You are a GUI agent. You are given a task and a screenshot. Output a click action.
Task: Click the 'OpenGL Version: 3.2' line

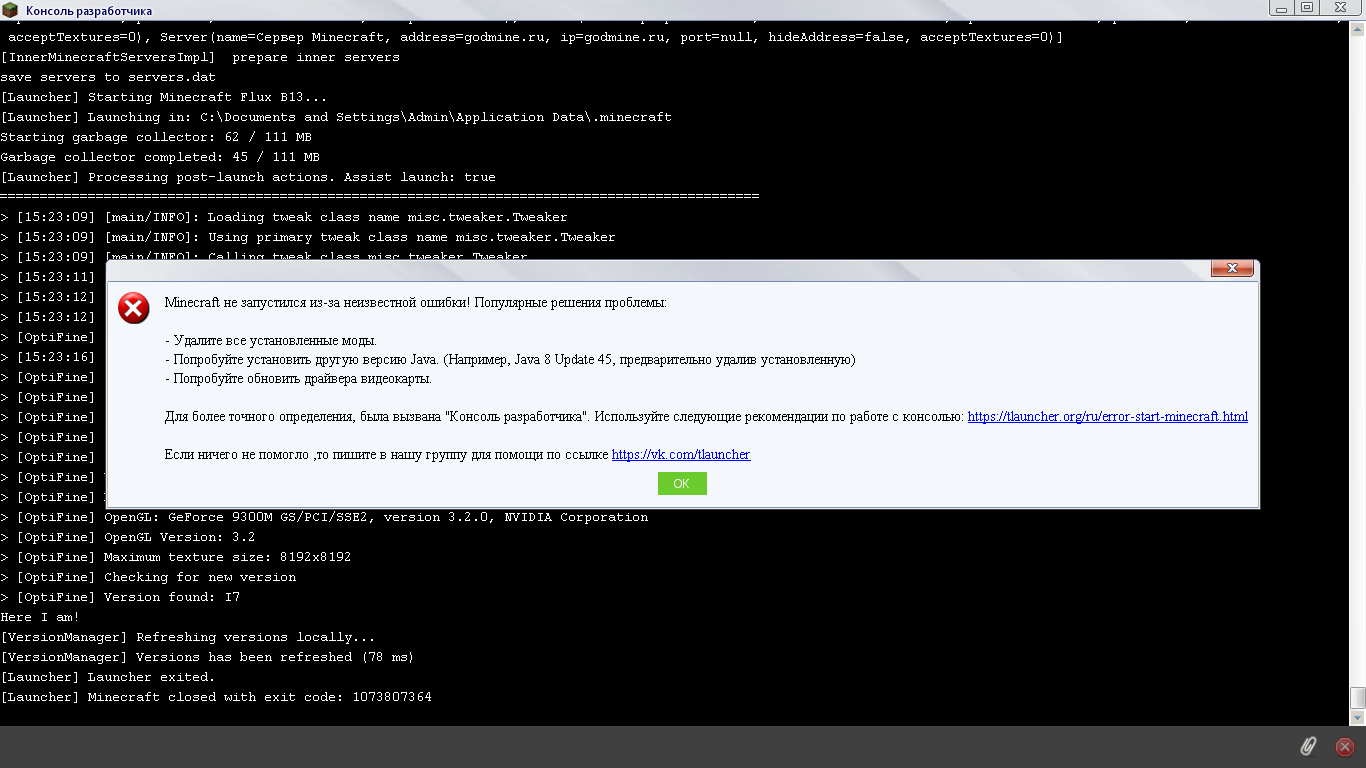point(128,537)
